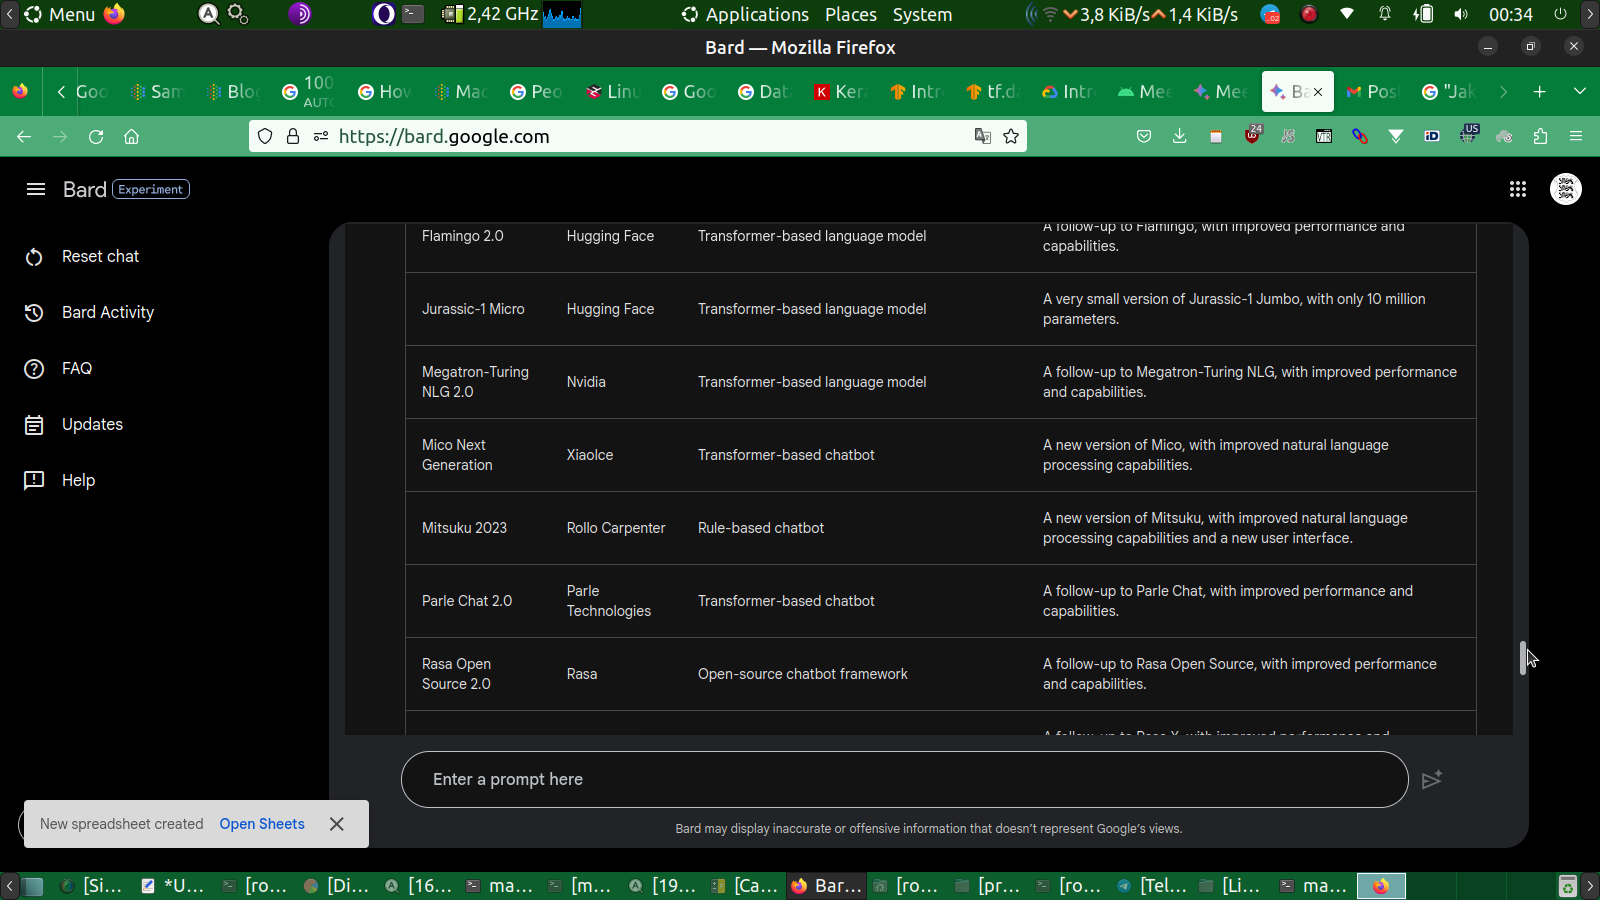Open the system volume control
The width and height of the screenshot is (1600, 900).
point(1461,14)
